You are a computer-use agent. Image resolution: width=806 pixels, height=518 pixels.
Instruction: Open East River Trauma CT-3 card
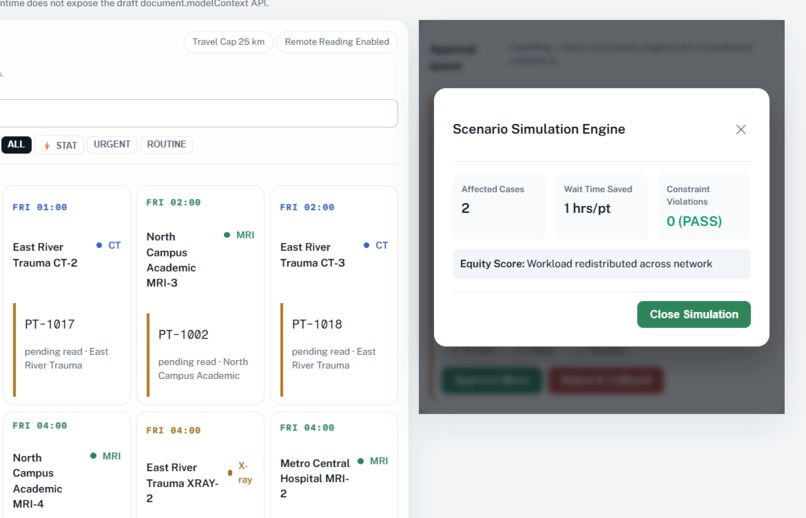click(334, 295)
